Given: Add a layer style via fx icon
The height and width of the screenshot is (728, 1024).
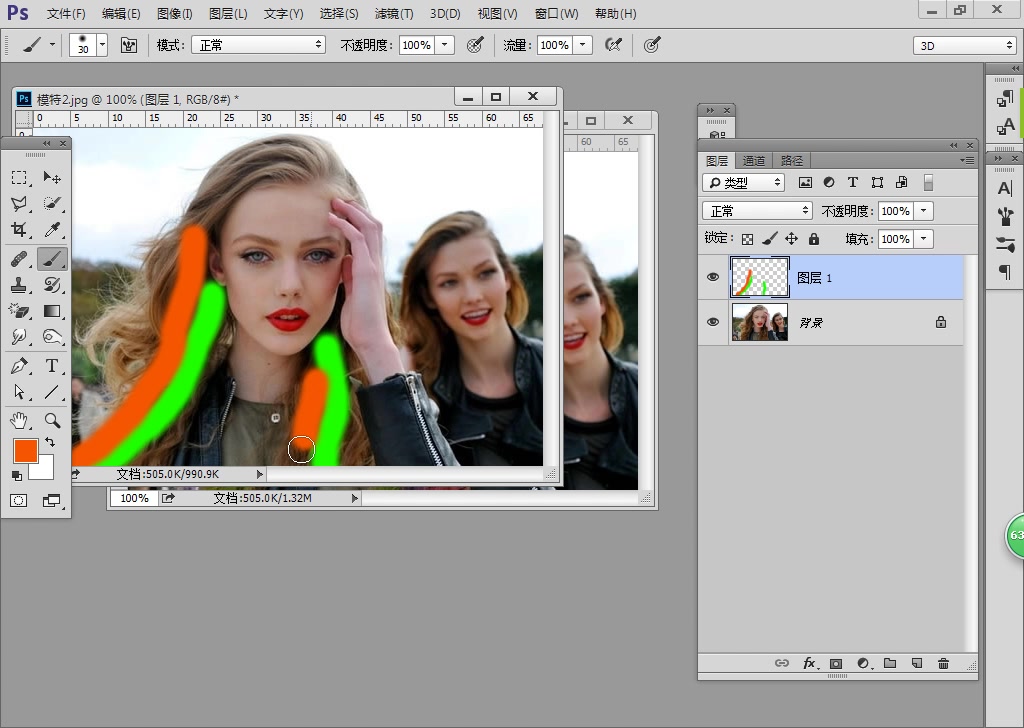Looking at the screenshot, I should (809, 663).
